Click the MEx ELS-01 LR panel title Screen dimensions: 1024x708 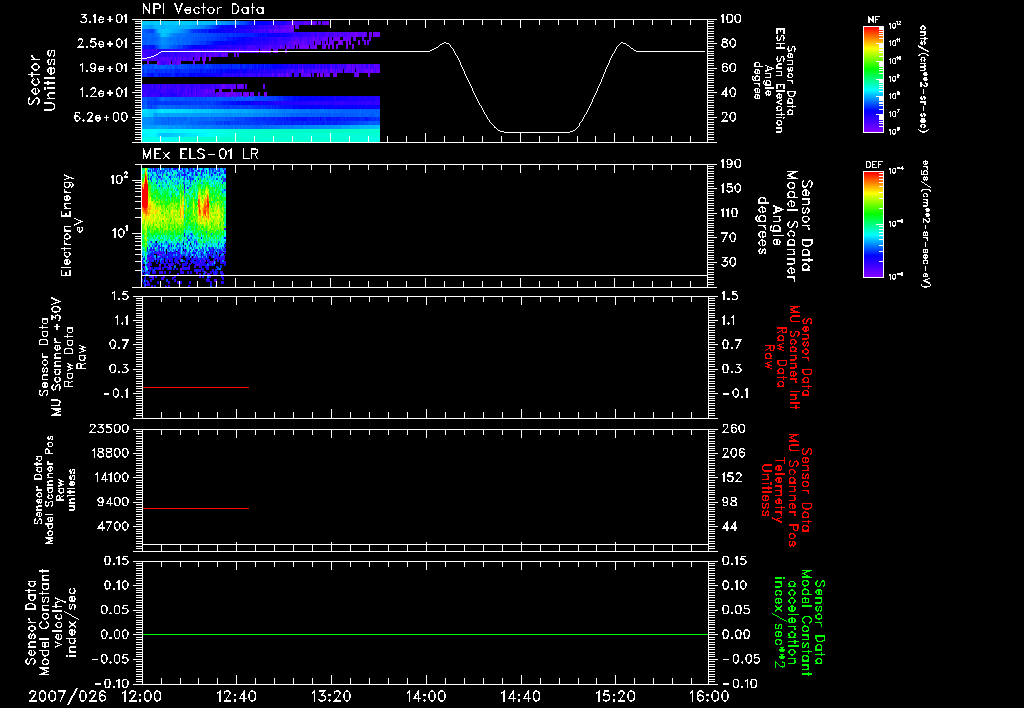(200, 154)
